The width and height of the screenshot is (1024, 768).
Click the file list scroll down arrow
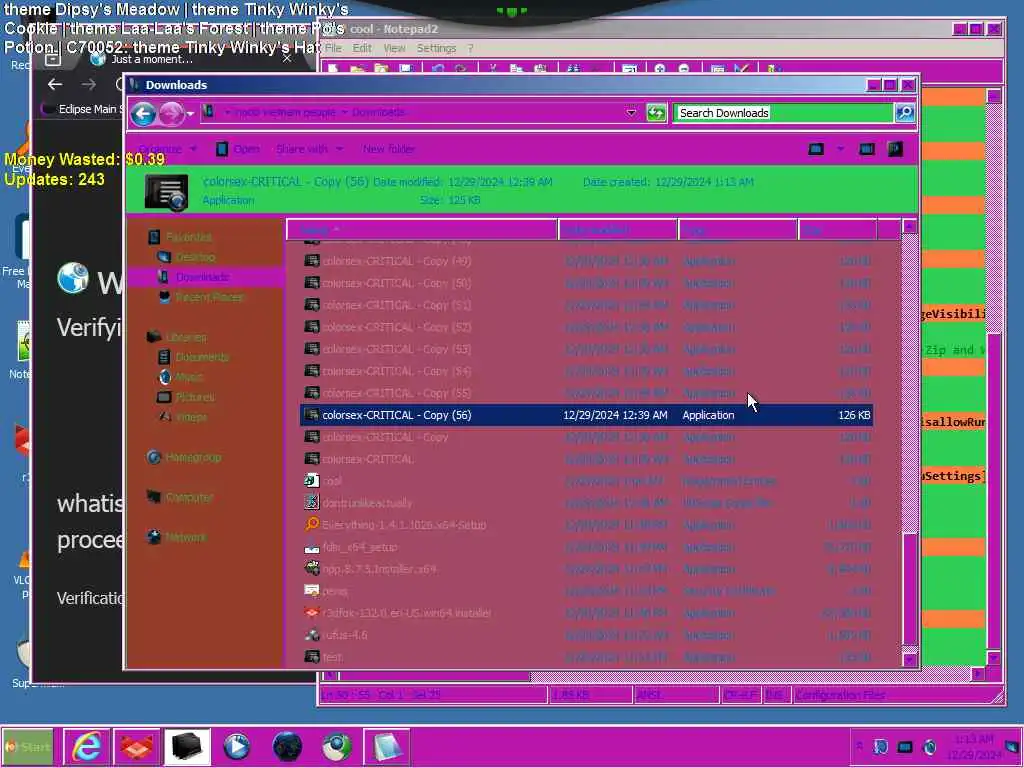coord(910,659)
